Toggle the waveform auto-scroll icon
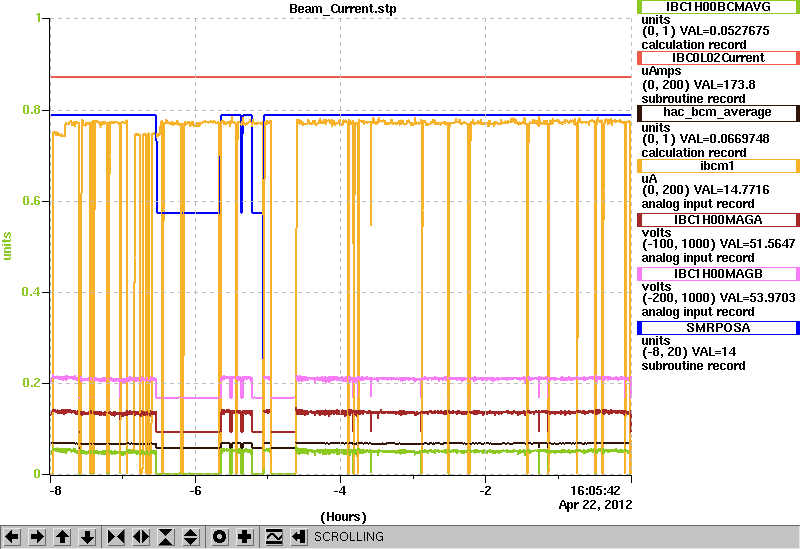This screenshot has height=549, width=800. tap(274, 537)
